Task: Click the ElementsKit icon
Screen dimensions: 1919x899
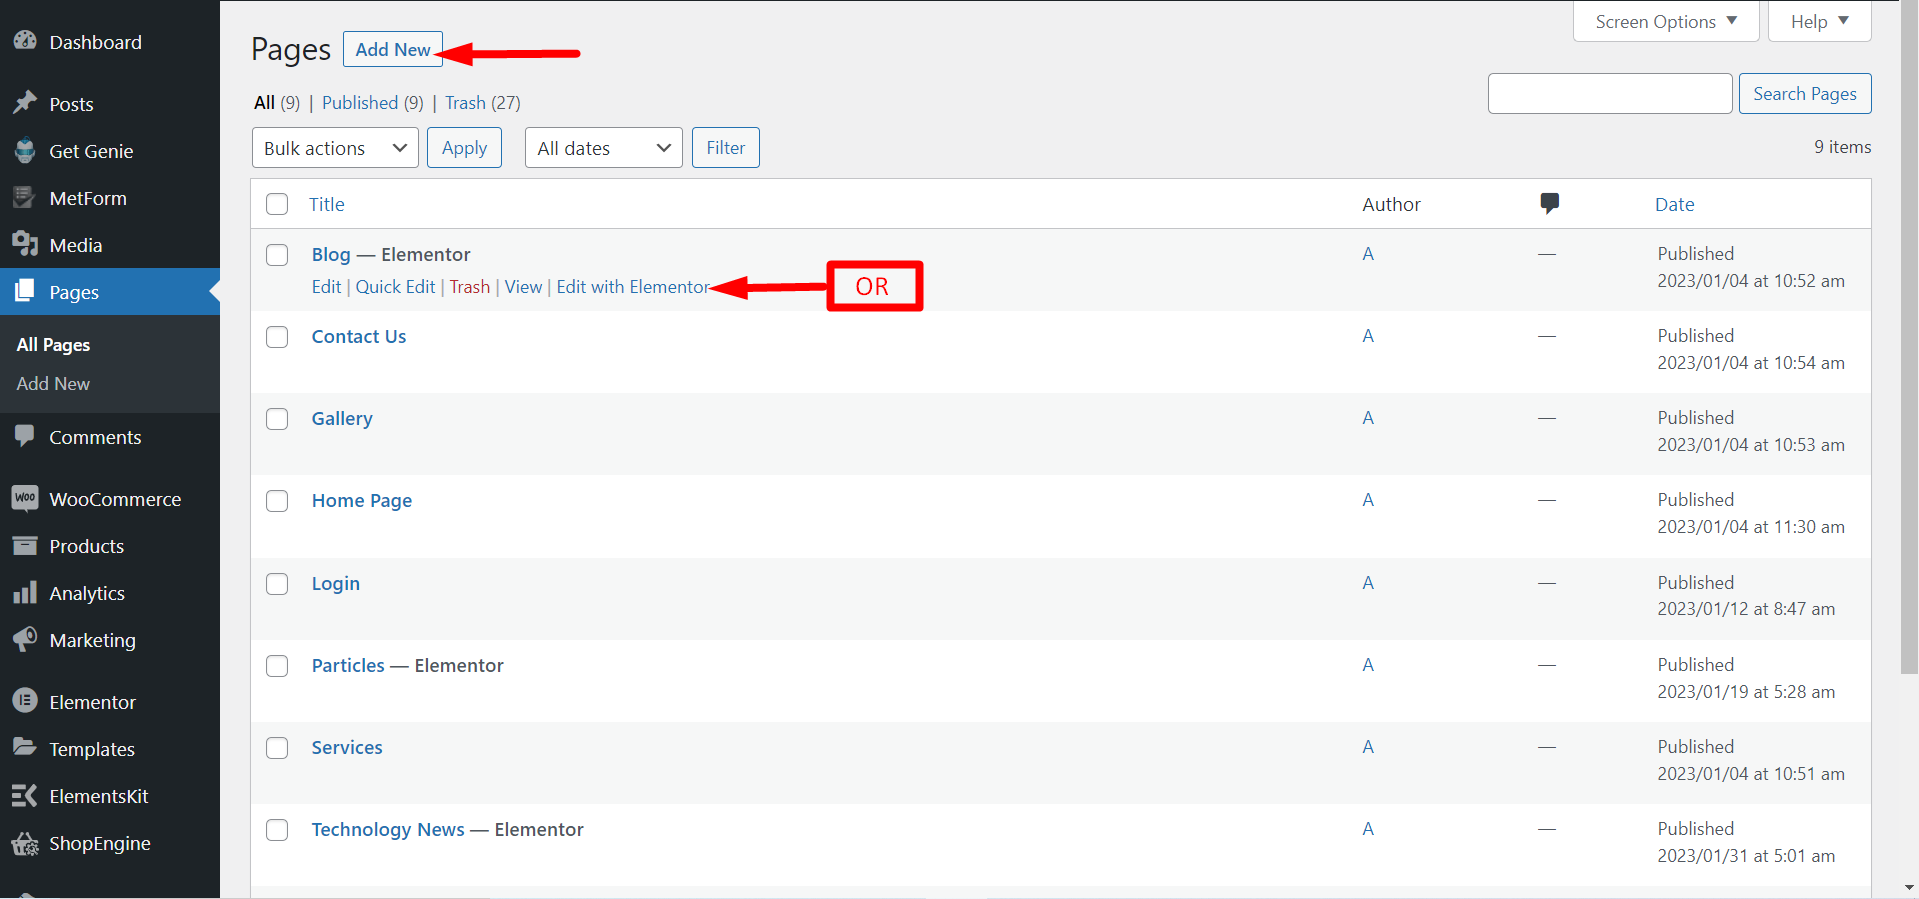Action: point(25,795)
